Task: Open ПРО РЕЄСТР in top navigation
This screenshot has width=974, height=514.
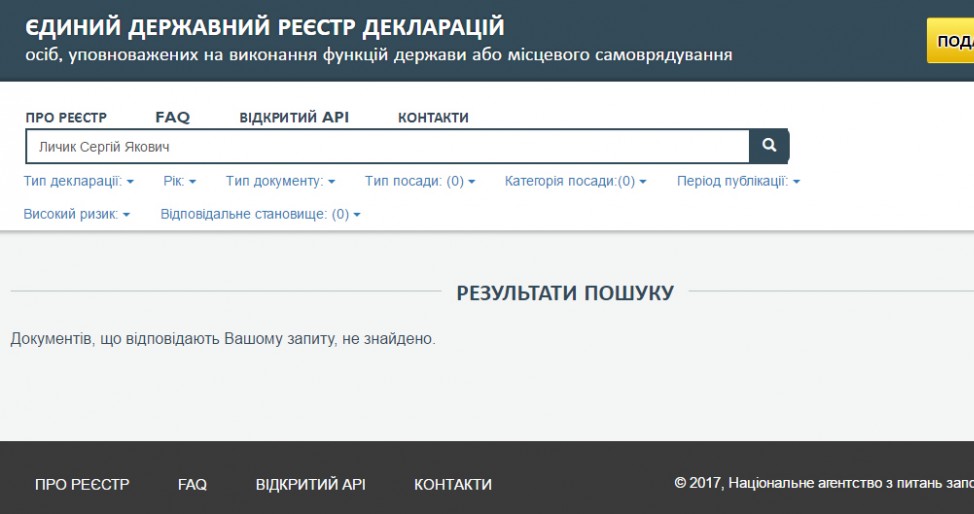Action: (66, 118)
